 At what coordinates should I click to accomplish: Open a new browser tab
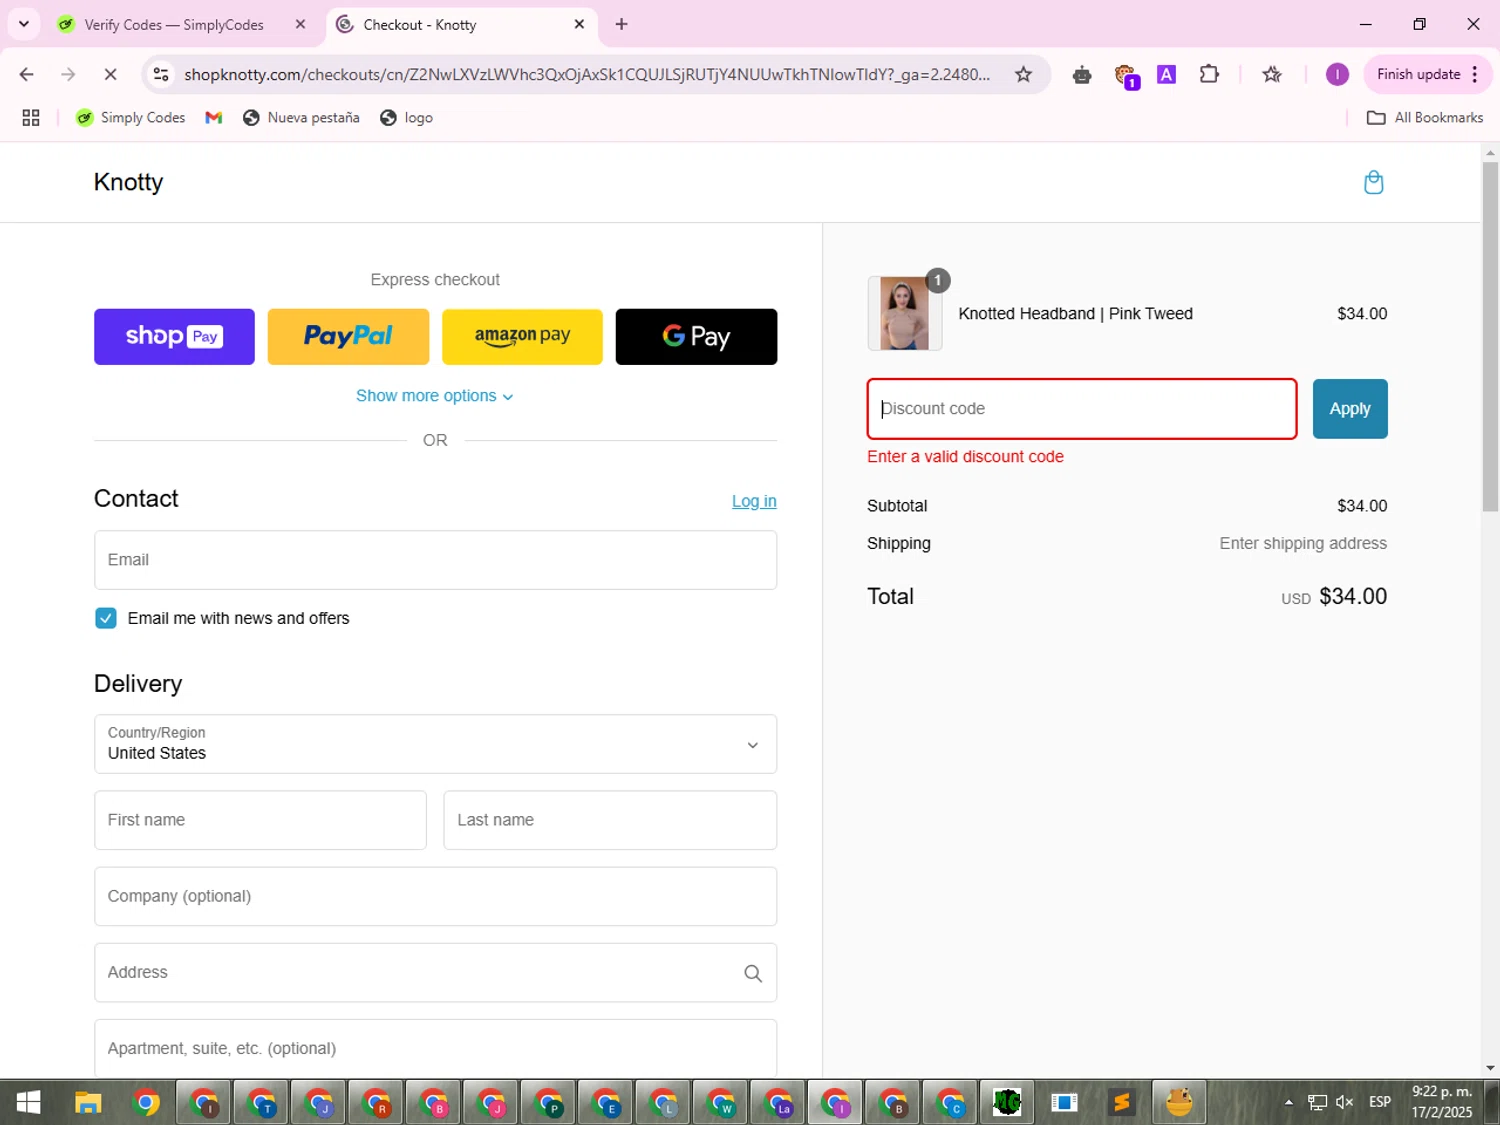click(x=621, y=24)
